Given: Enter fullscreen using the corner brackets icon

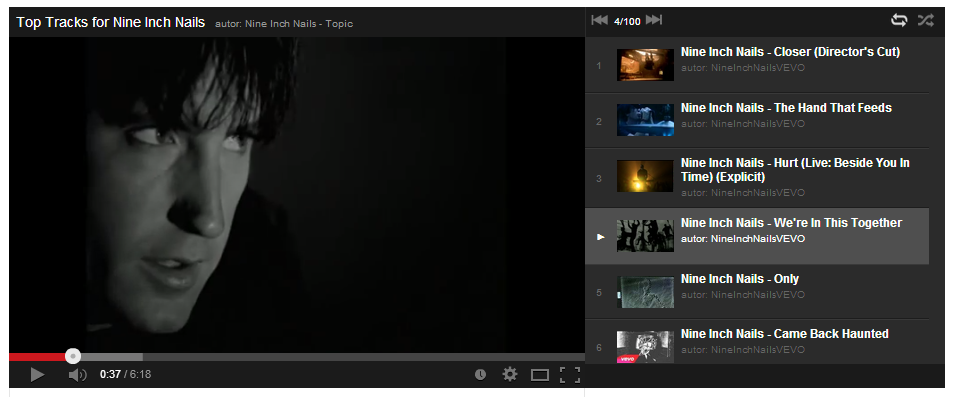Looking at the screenshot, I should 569,375.
